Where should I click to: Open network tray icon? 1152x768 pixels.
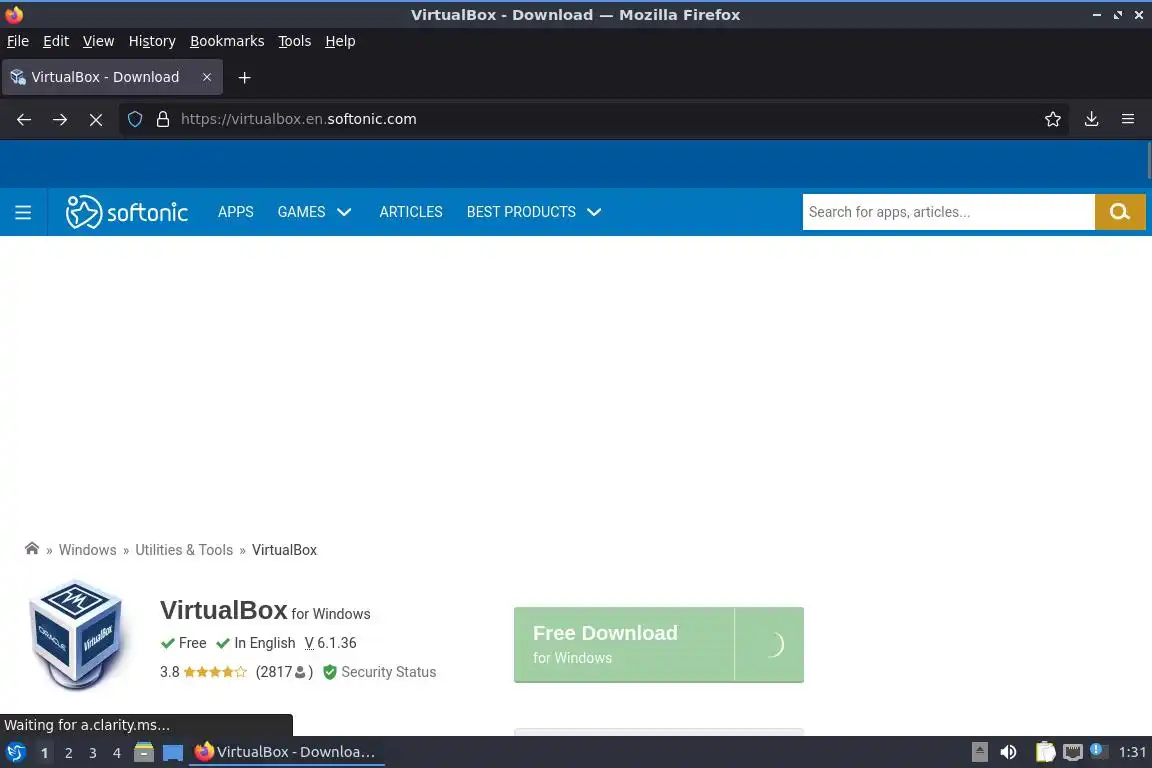point(1073,753)
